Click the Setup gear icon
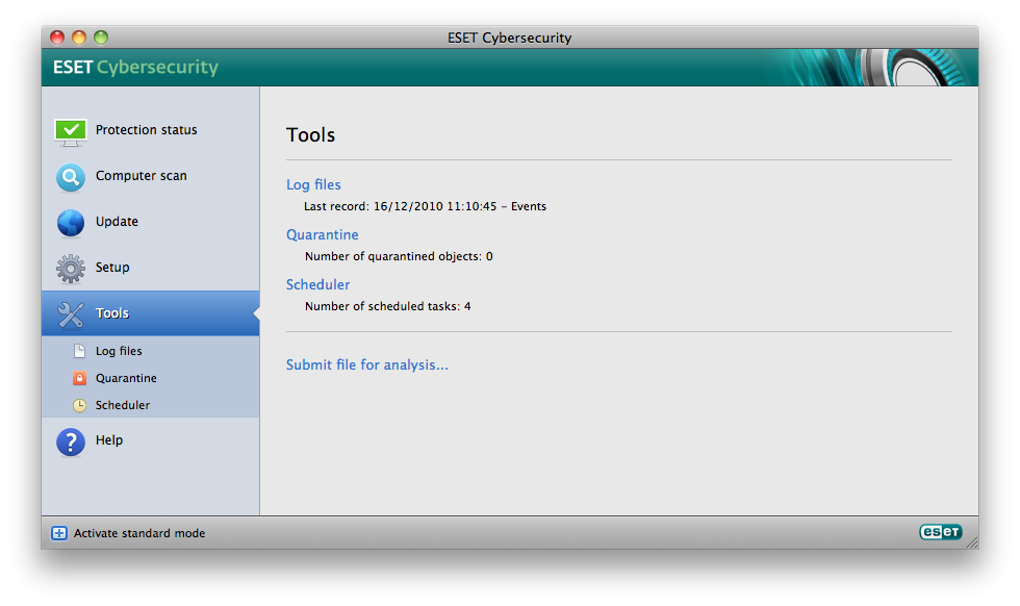 [x=70, y=269]
